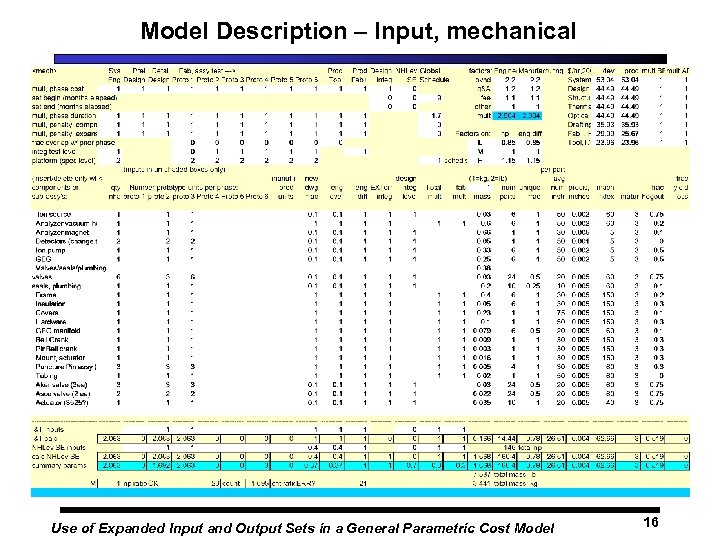Viewport: 720px width, 540px height.
Task: Click the 'calc NHLev SE' row label
Action: (56, 456)
